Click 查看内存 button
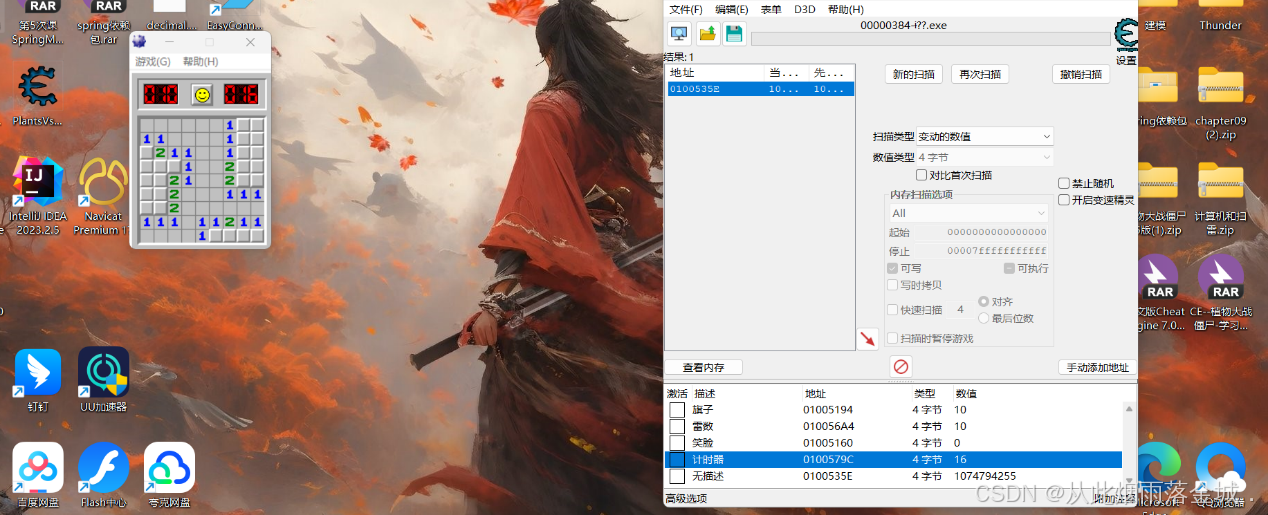The image size is (1268, 515). (x=703, y=367)
